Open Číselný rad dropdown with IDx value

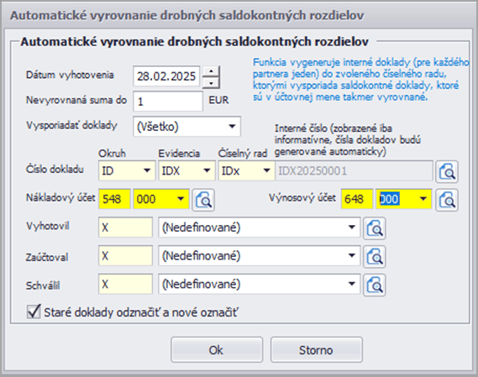246,171
